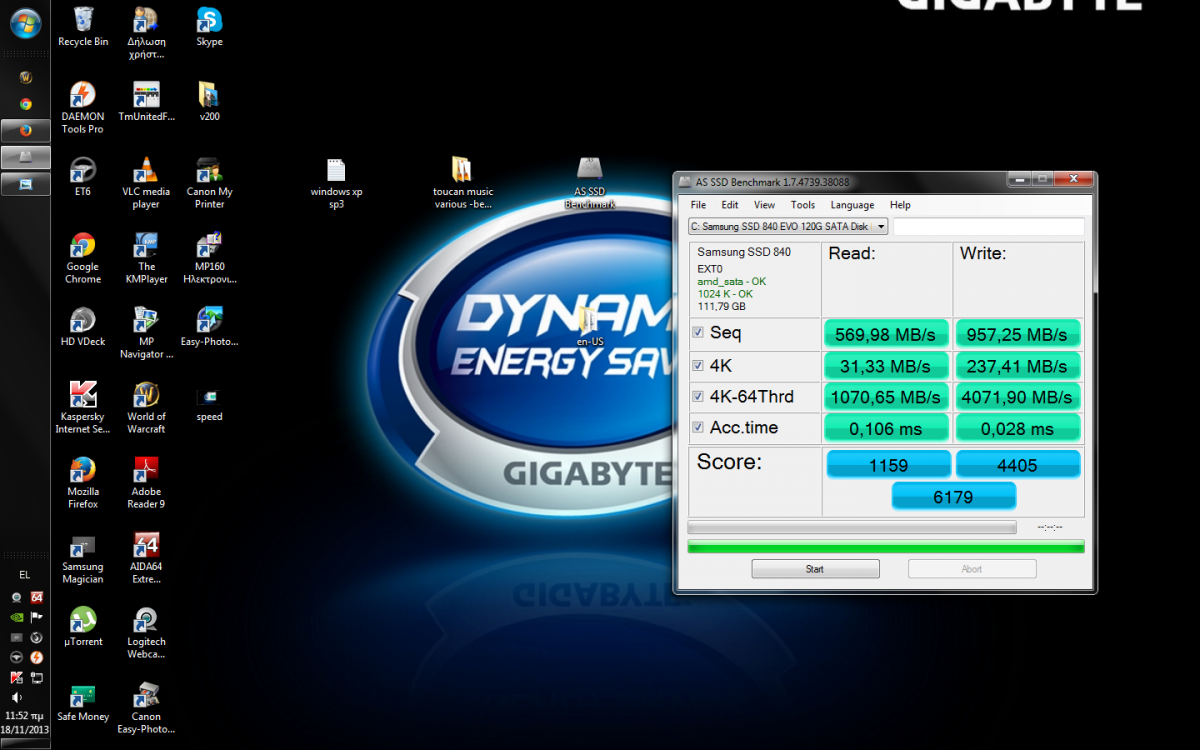Launch Kaspersky Internet Security shortcut
The image size is (1200, 750).
tap(83, 408)
